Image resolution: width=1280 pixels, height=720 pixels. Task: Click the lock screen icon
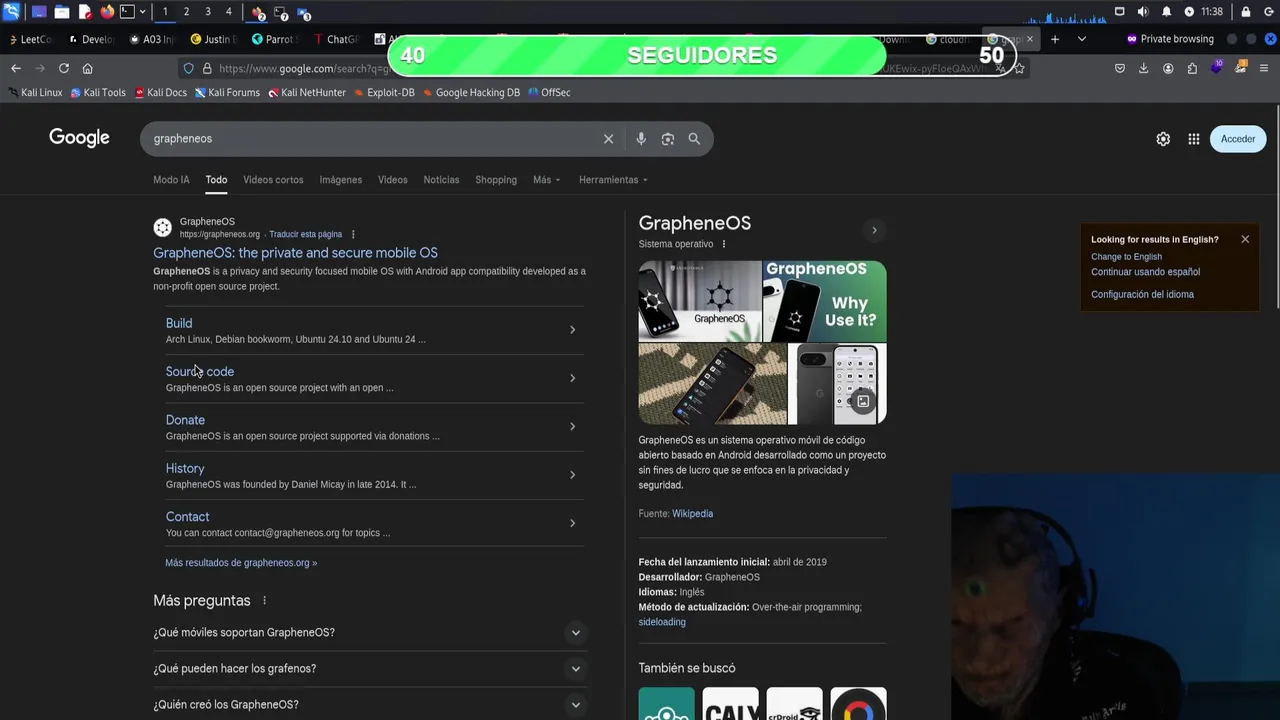tap(1246, 12)
